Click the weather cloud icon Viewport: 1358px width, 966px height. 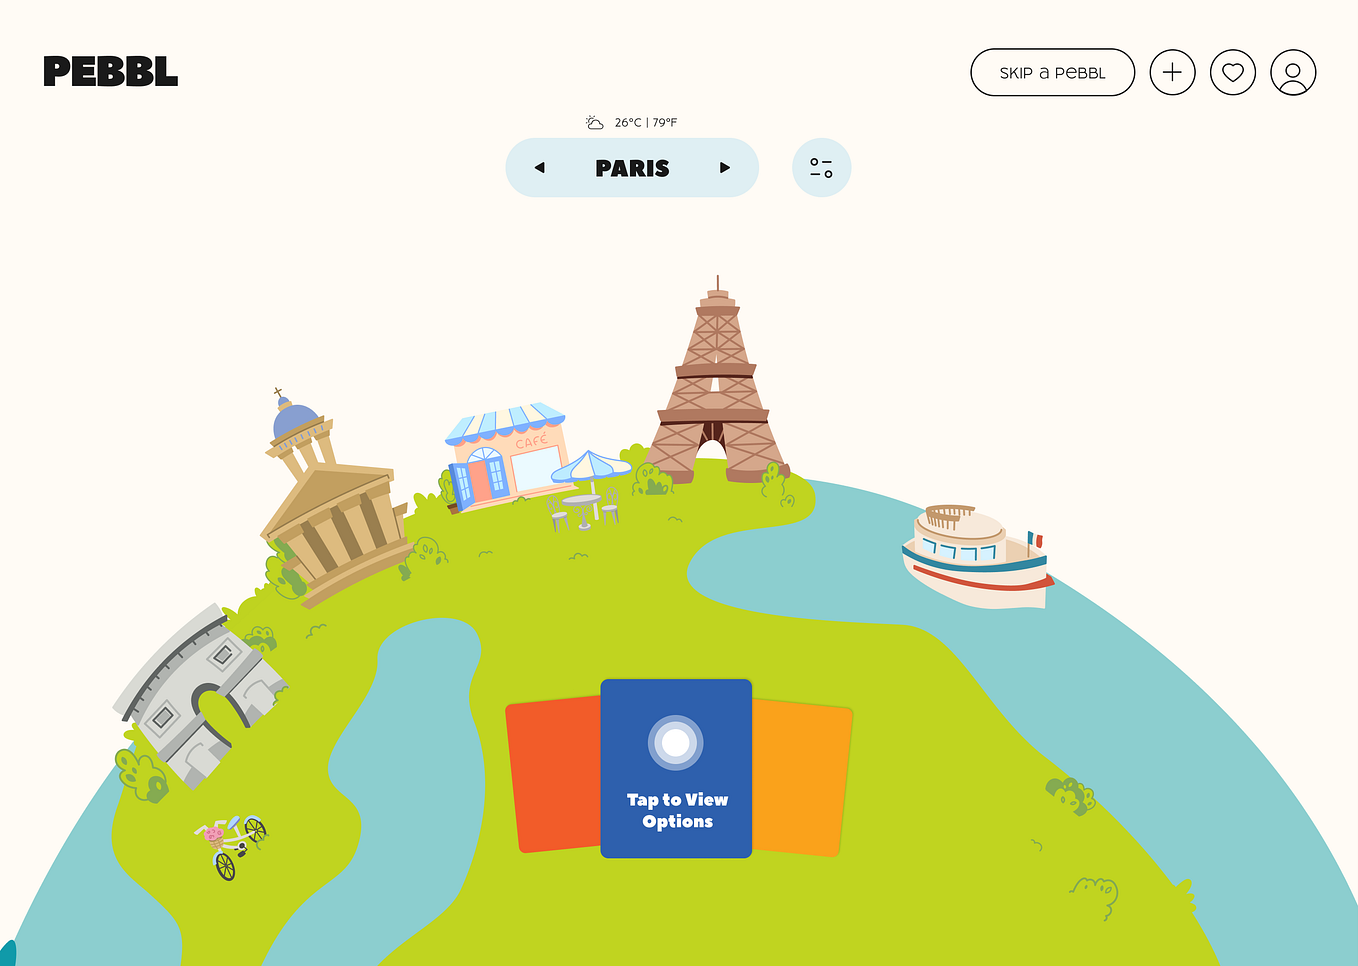(x=595, y=122)
